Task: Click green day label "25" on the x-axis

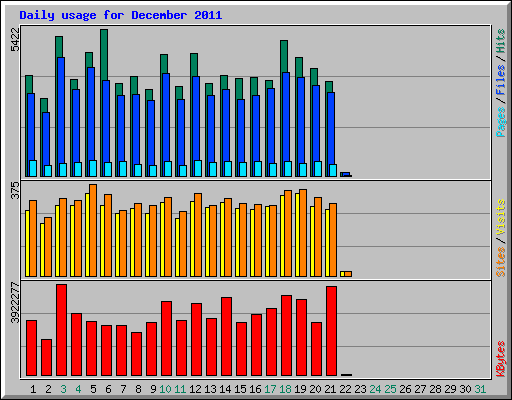Action: (x=390, y=389)
